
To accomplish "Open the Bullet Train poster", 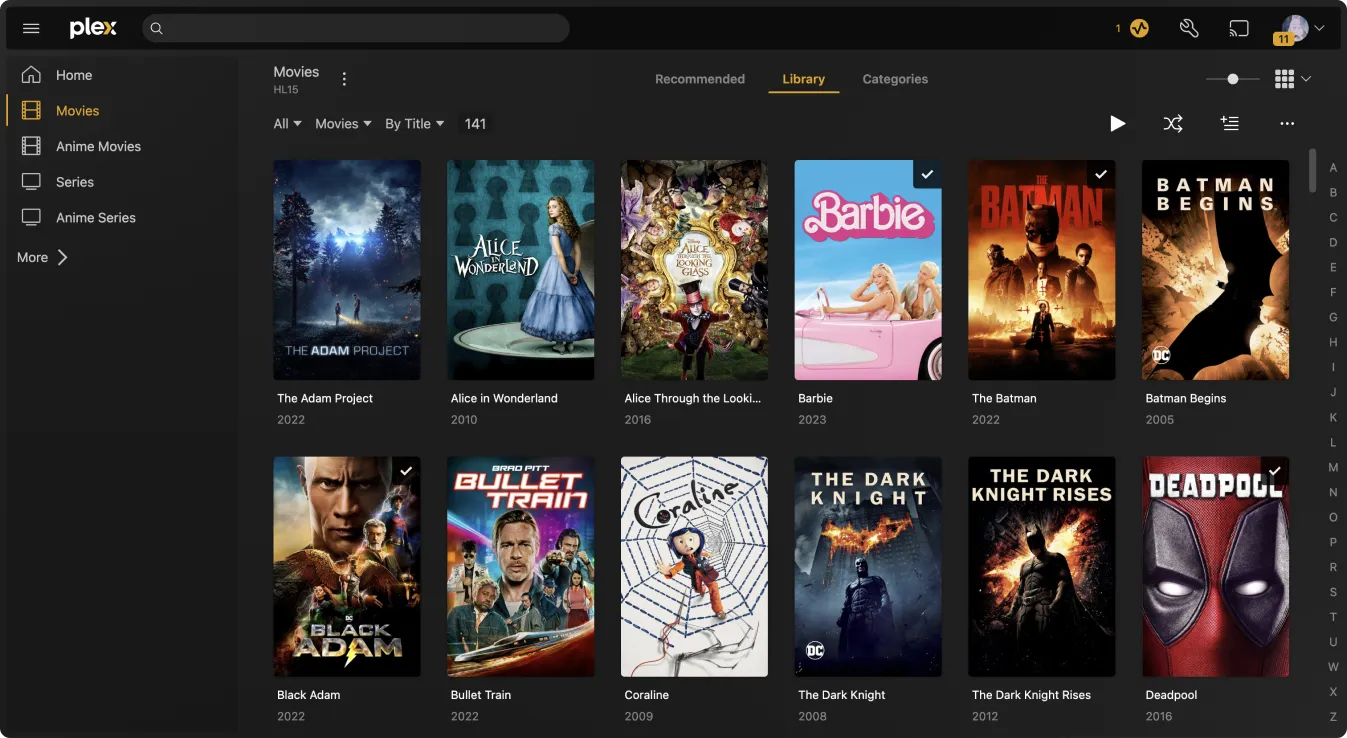I will click(x=521, y=567).
